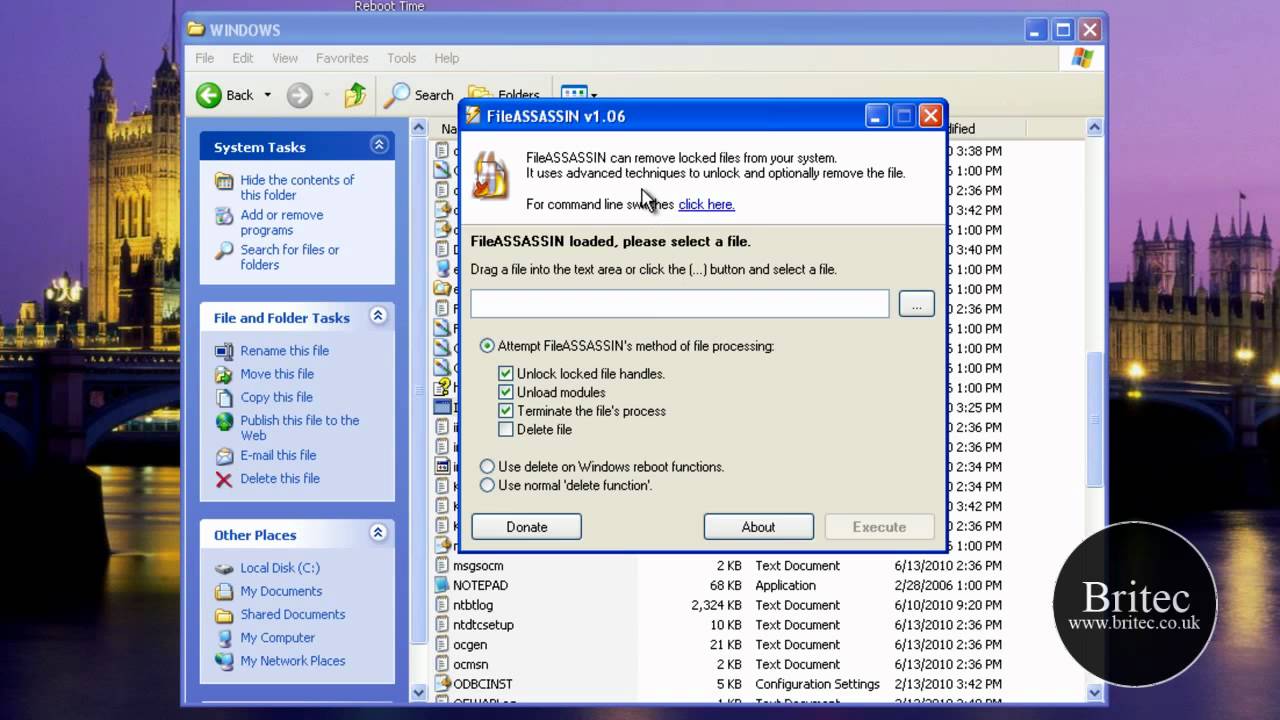Click the green Back arrow in Explorer toolbar
Image resolution: width=1280 pixels, height=720 pixels.
click(209, 95)
